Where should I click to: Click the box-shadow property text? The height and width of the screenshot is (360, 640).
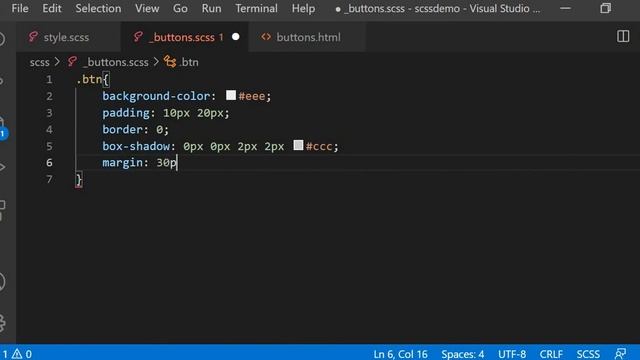click(x=136, y=146)
